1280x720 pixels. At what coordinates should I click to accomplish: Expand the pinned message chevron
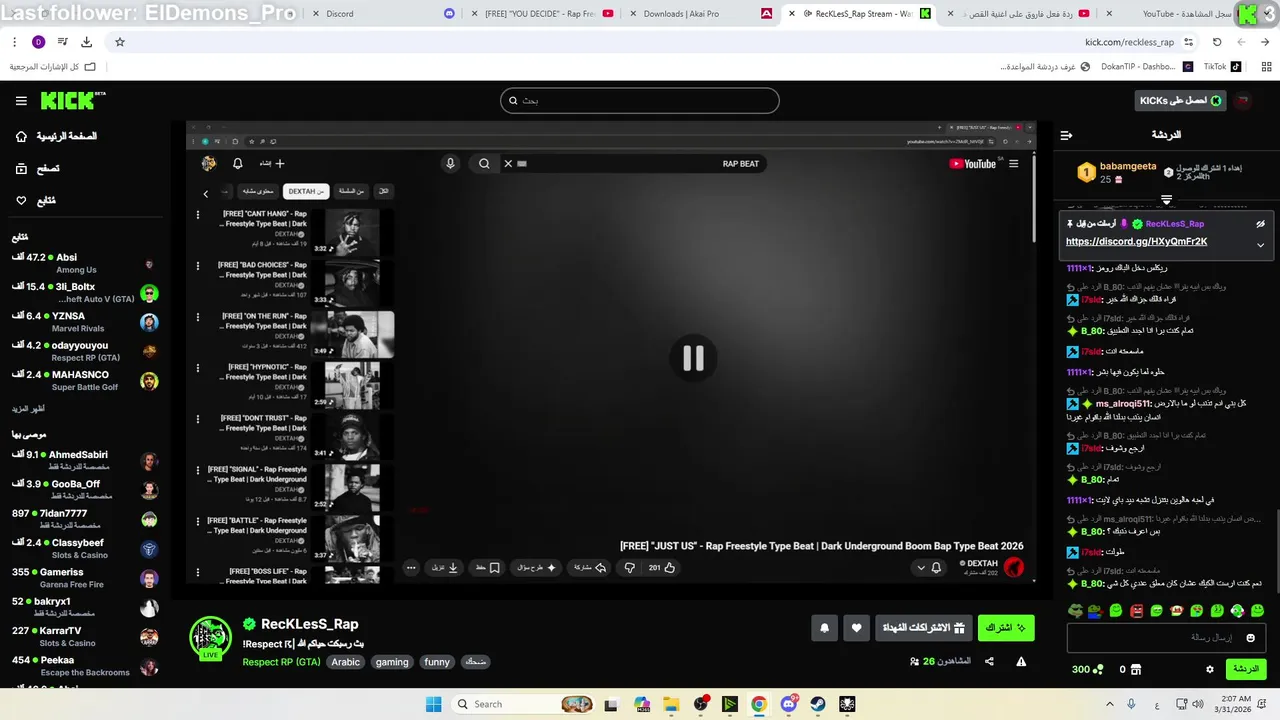pyautogui.click(x=1261, y=244)
